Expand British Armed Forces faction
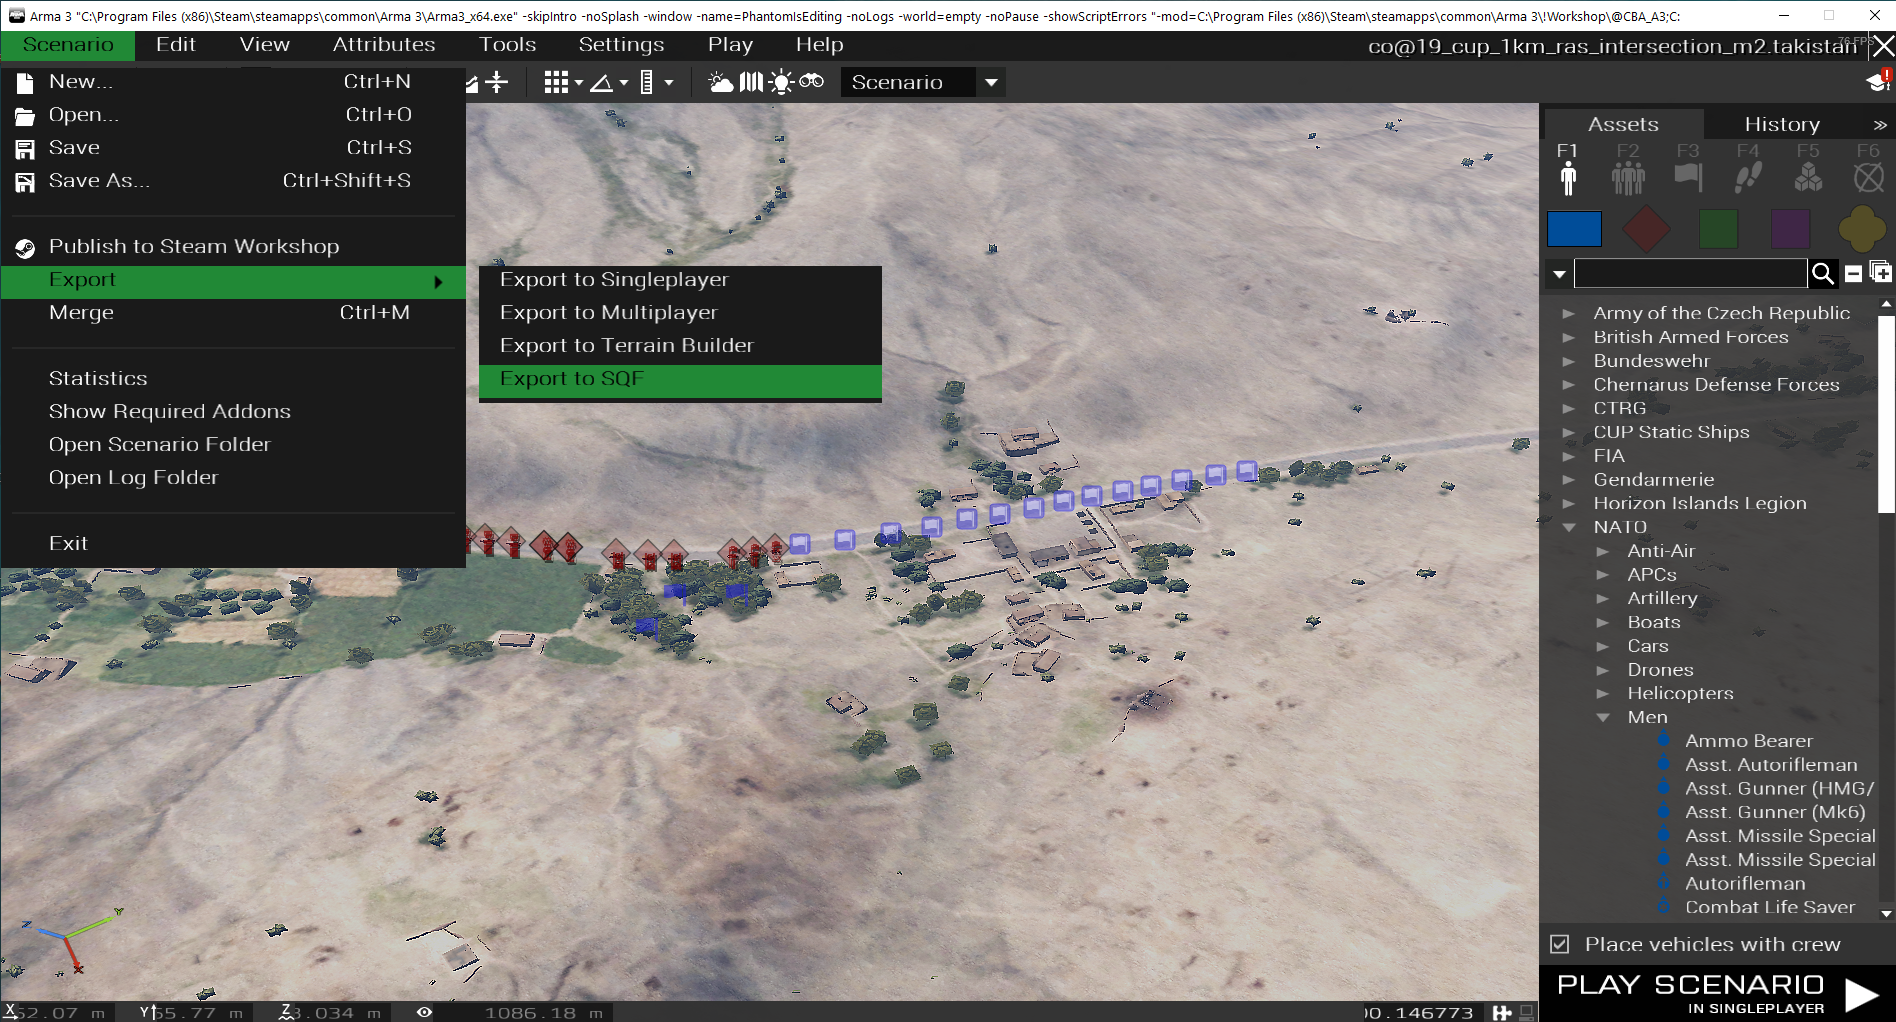 [x=1569, y=337]
